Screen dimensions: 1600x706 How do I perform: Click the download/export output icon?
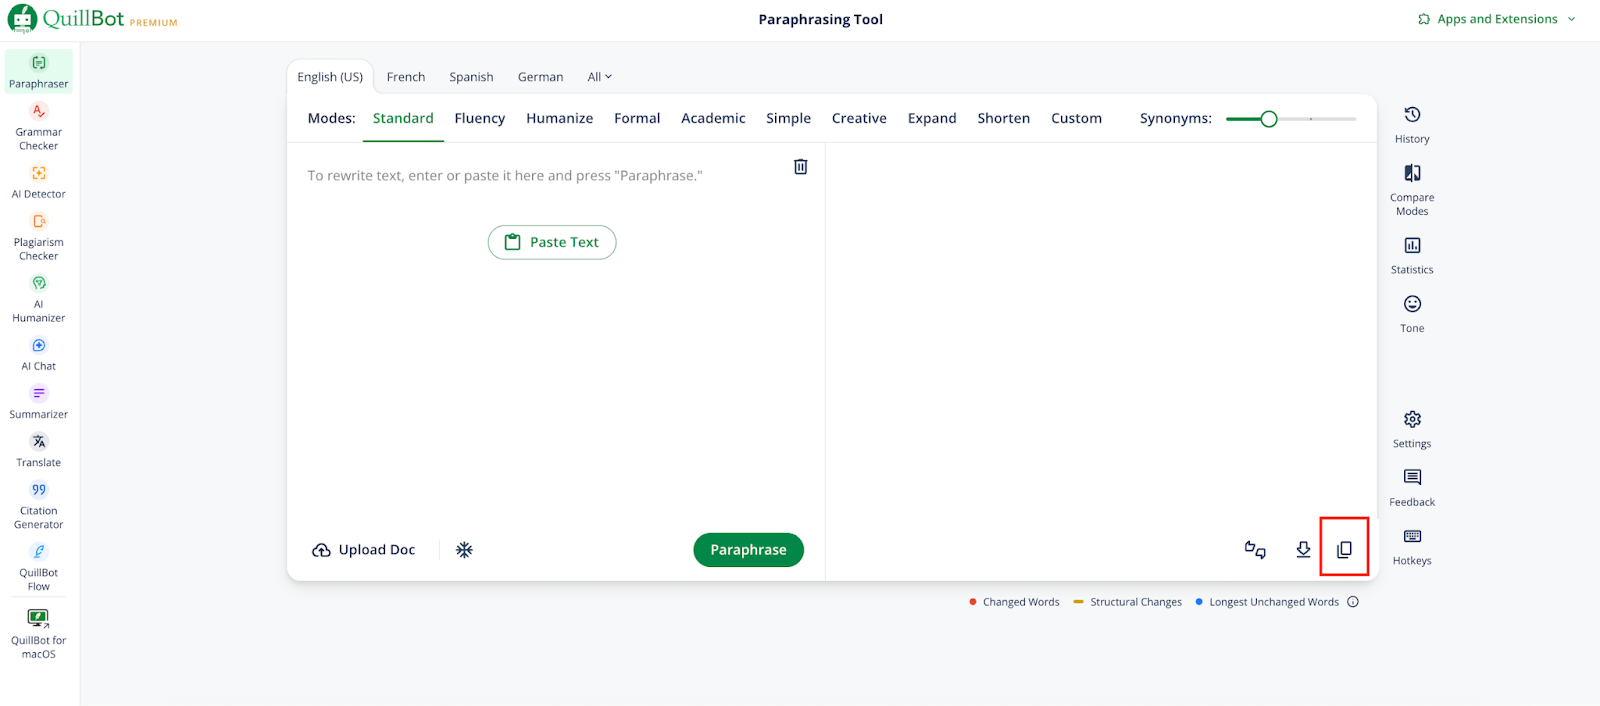point(1303,549)
